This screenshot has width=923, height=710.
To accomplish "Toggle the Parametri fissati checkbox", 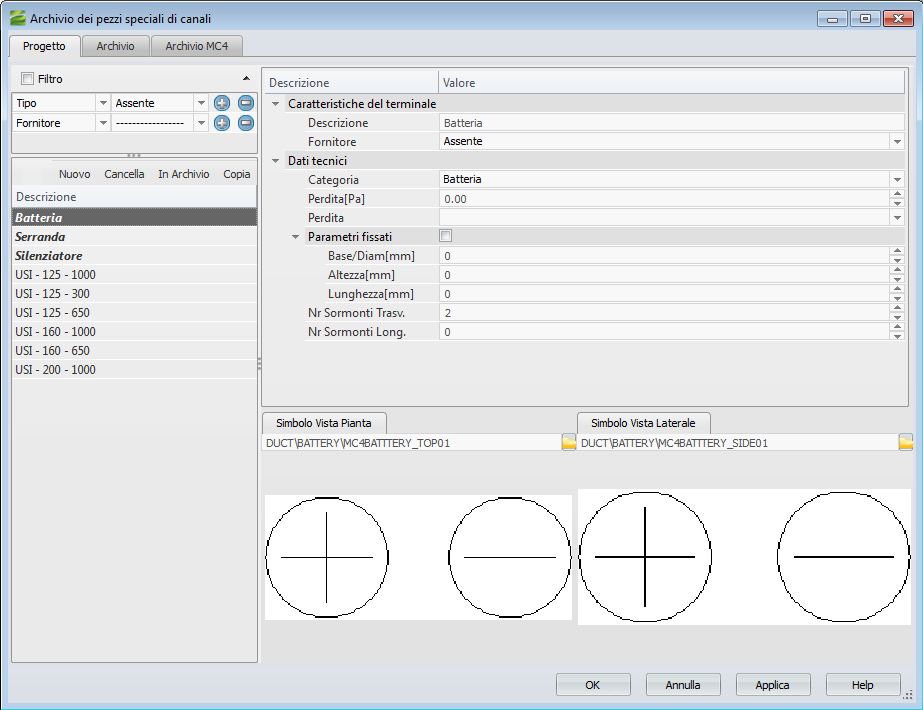I will pyautogui.click(x=446, y=237).
